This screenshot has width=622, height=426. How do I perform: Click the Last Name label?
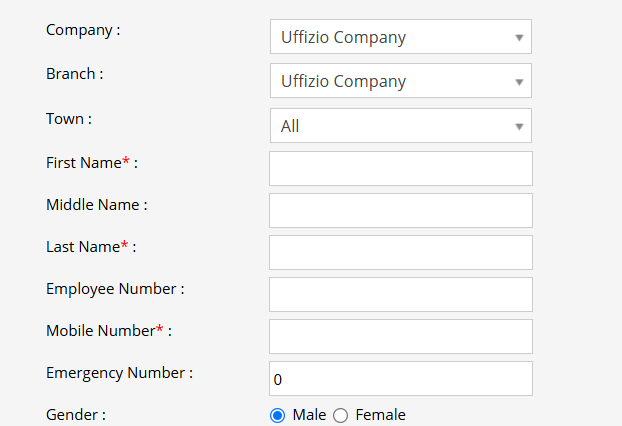coord(83,246)
